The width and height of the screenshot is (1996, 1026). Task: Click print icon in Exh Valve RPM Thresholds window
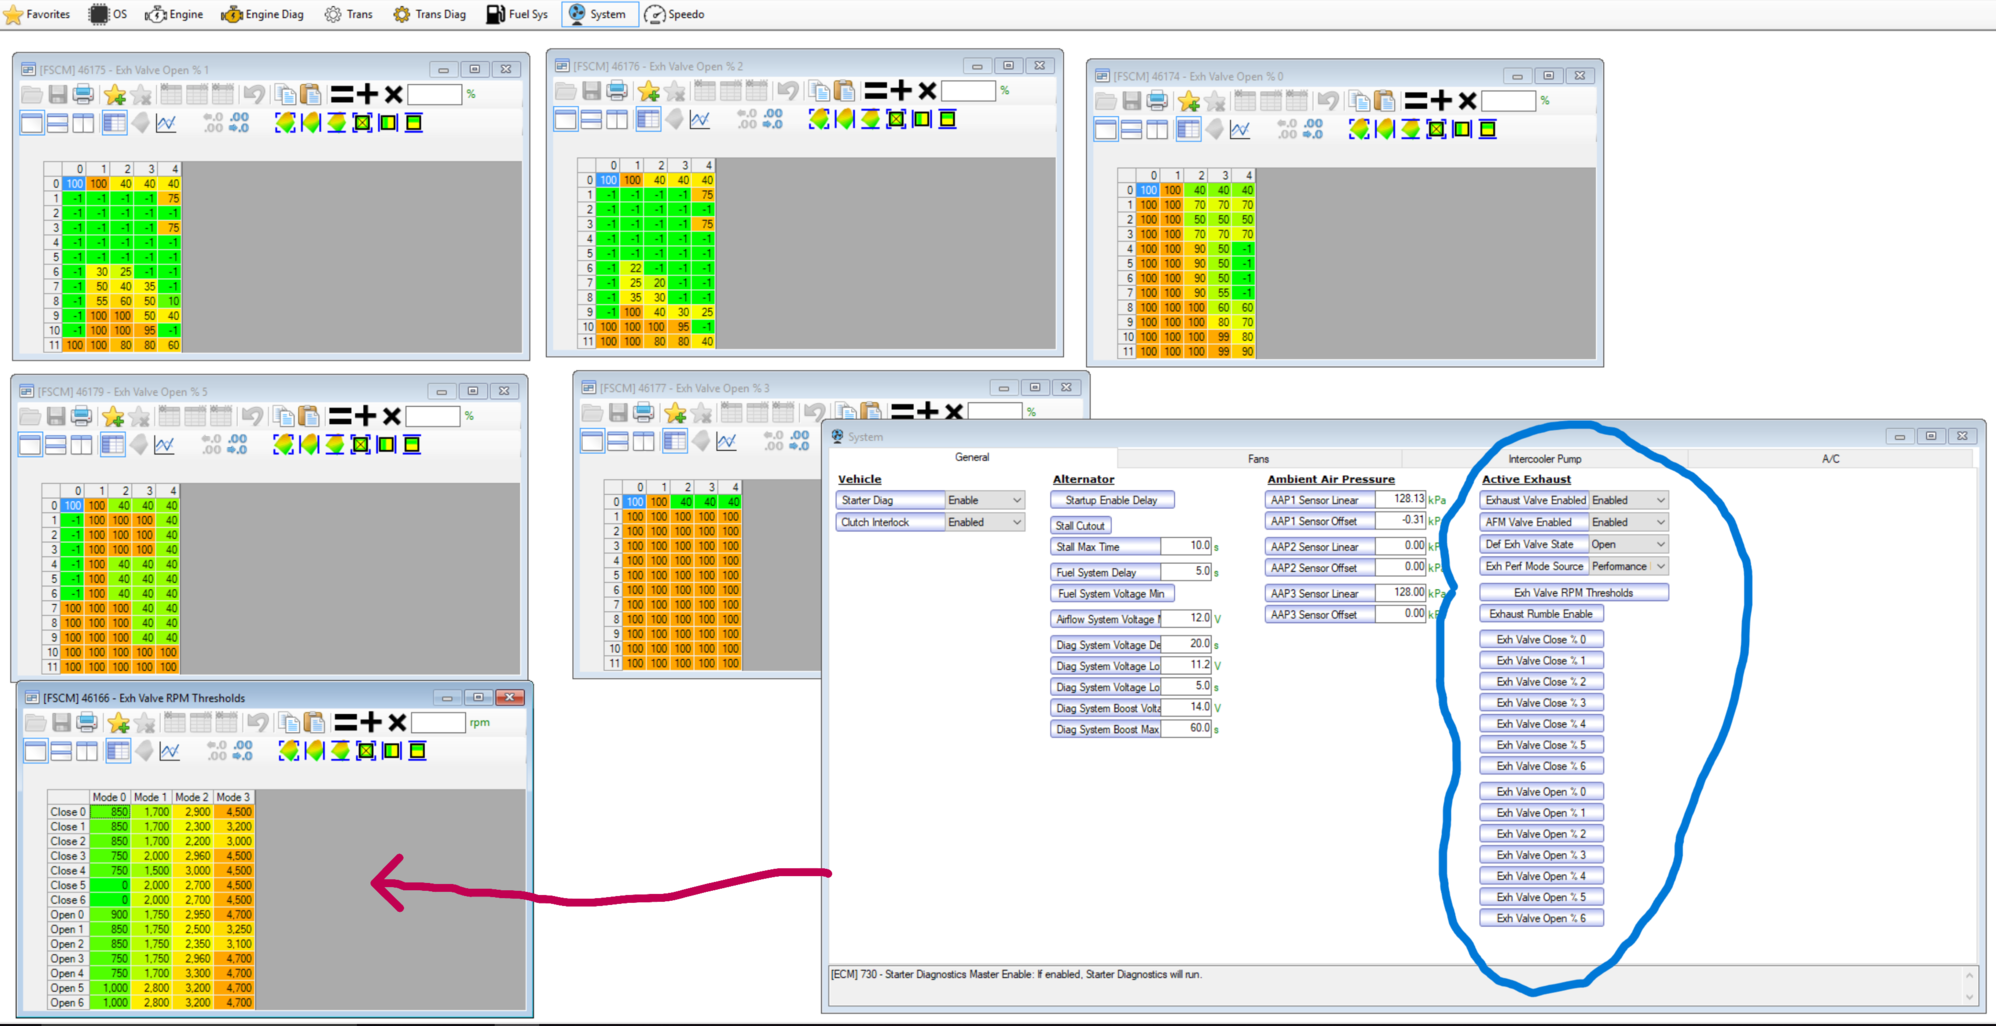87,722
